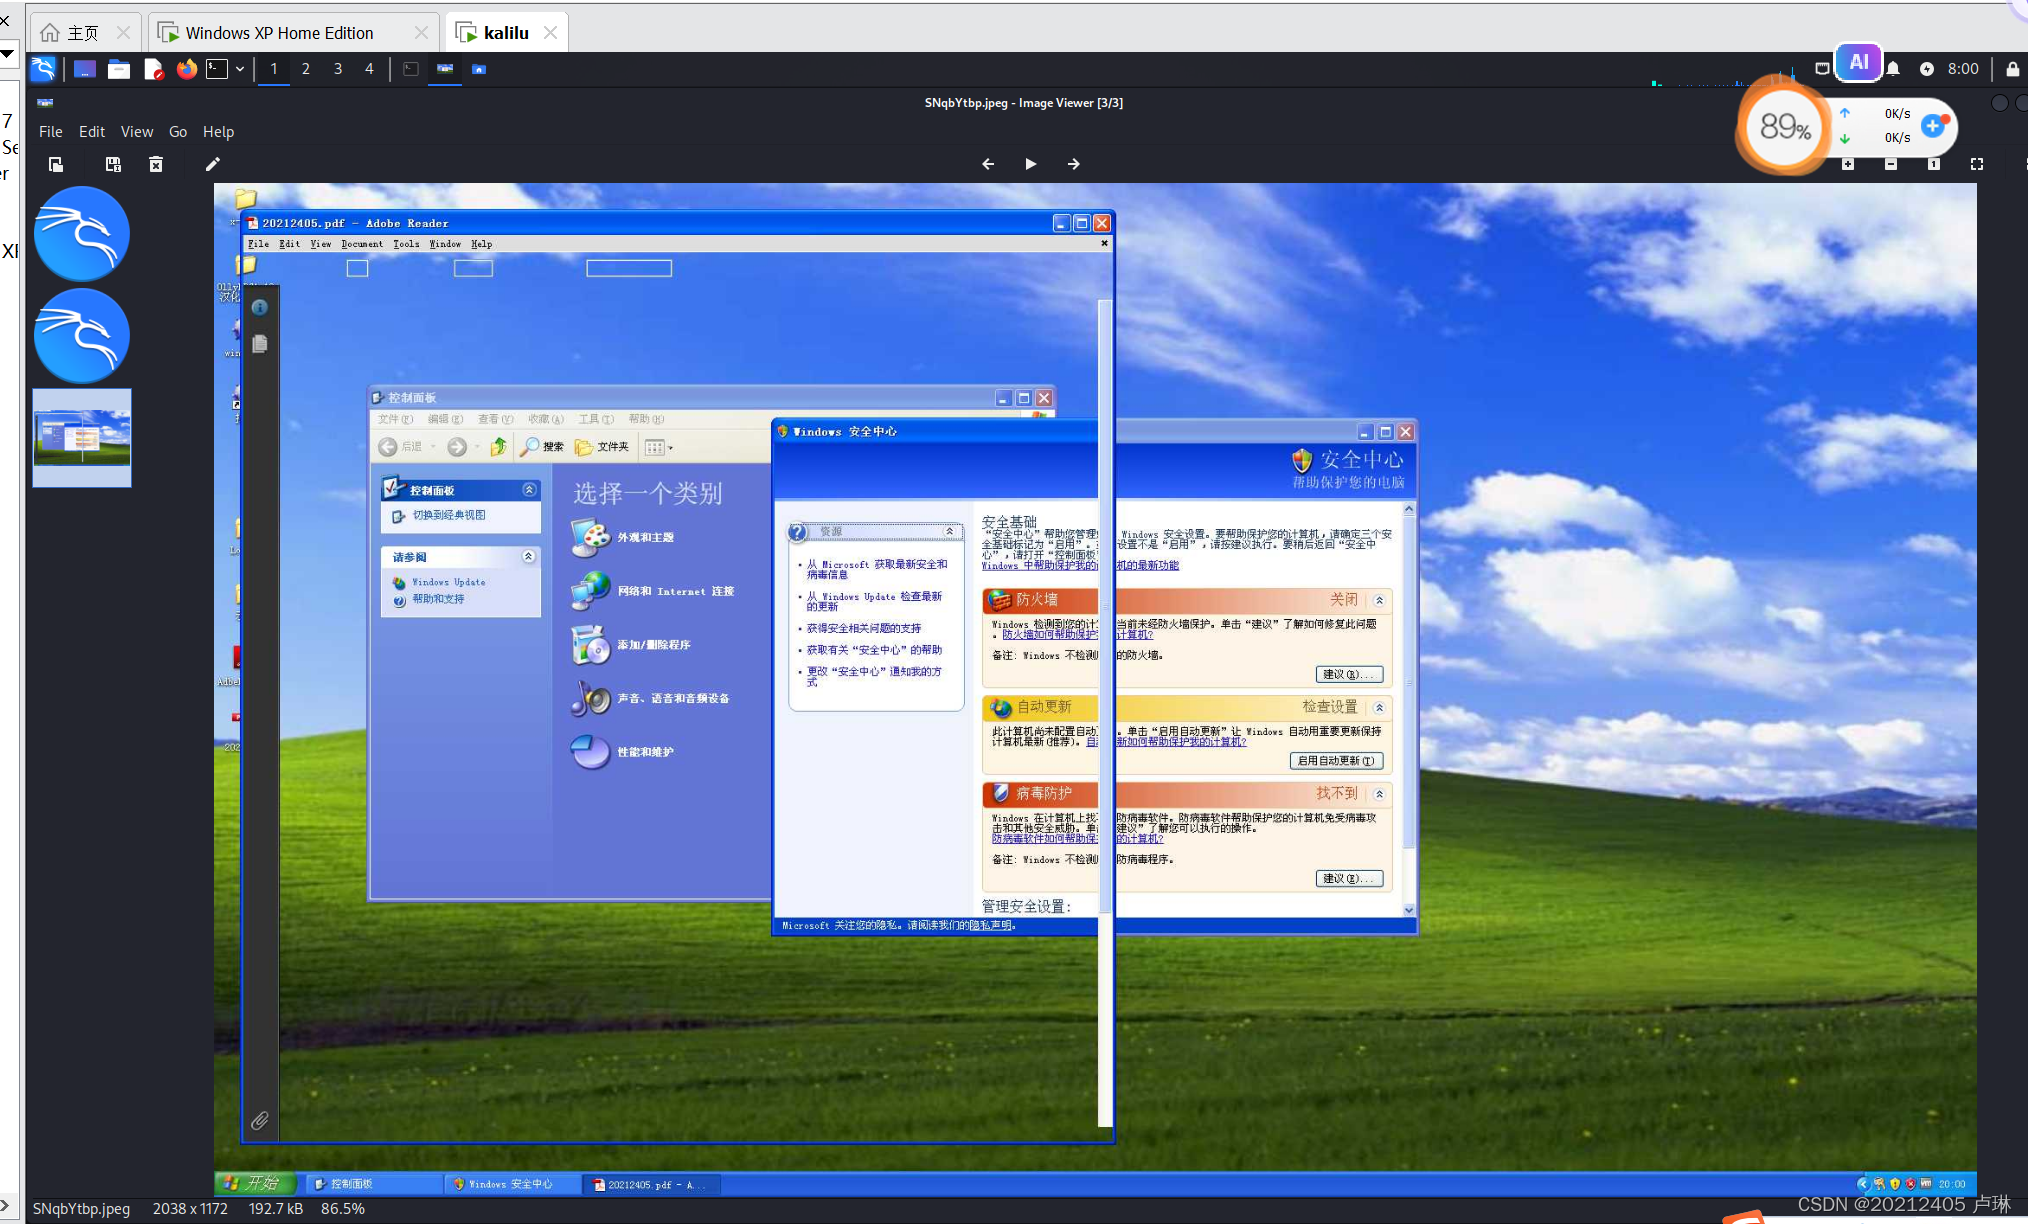Launch the text editor icon in Kali panel
The height and width of the screenshot is (1224, 2028).
(x=153, y=69)
